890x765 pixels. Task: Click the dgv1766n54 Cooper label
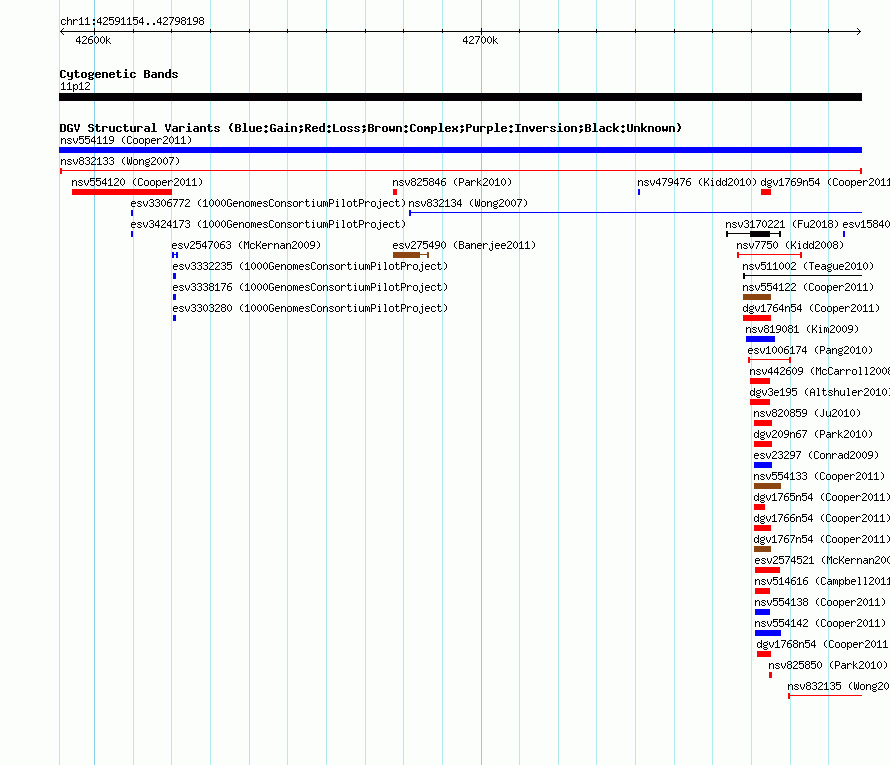point(821,518)
